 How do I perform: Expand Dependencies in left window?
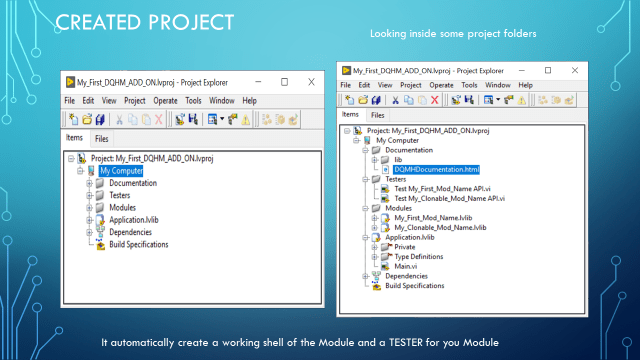[89, 232]
